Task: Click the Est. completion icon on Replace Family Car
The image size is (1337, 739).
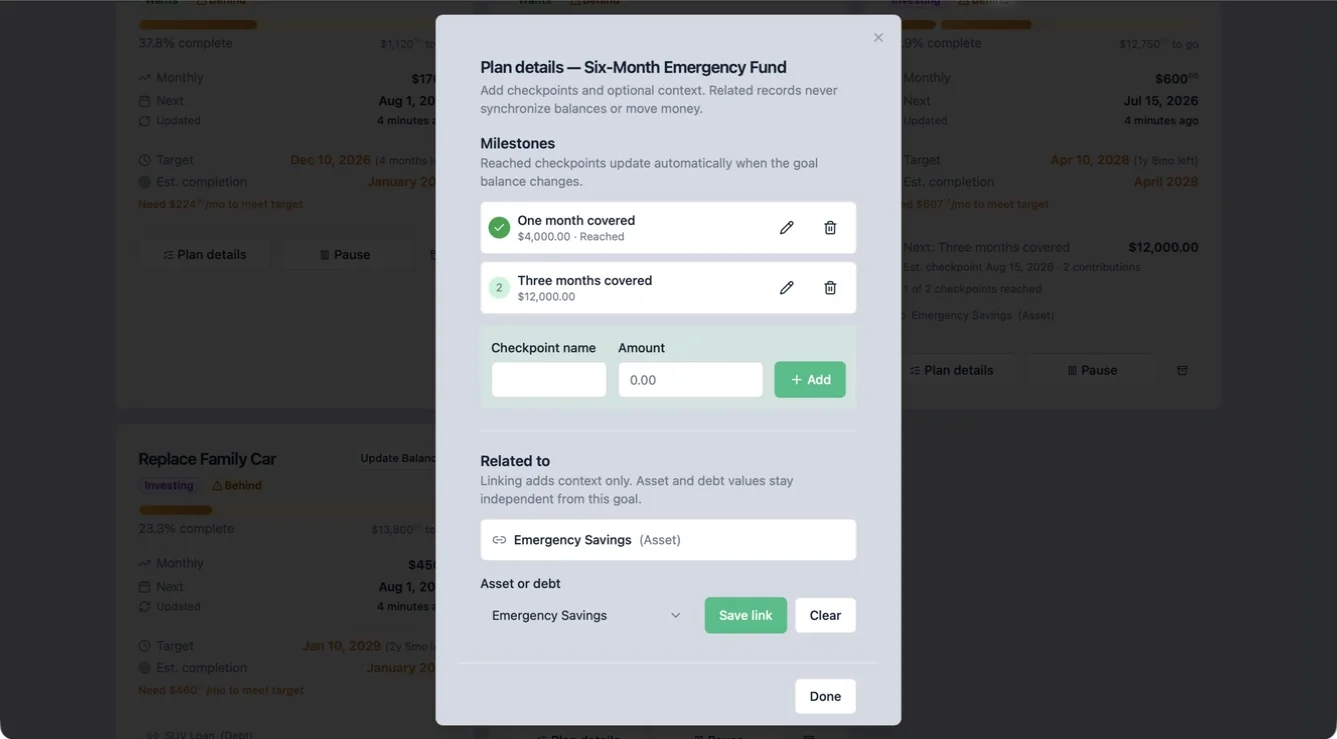Action: point(145,668)
